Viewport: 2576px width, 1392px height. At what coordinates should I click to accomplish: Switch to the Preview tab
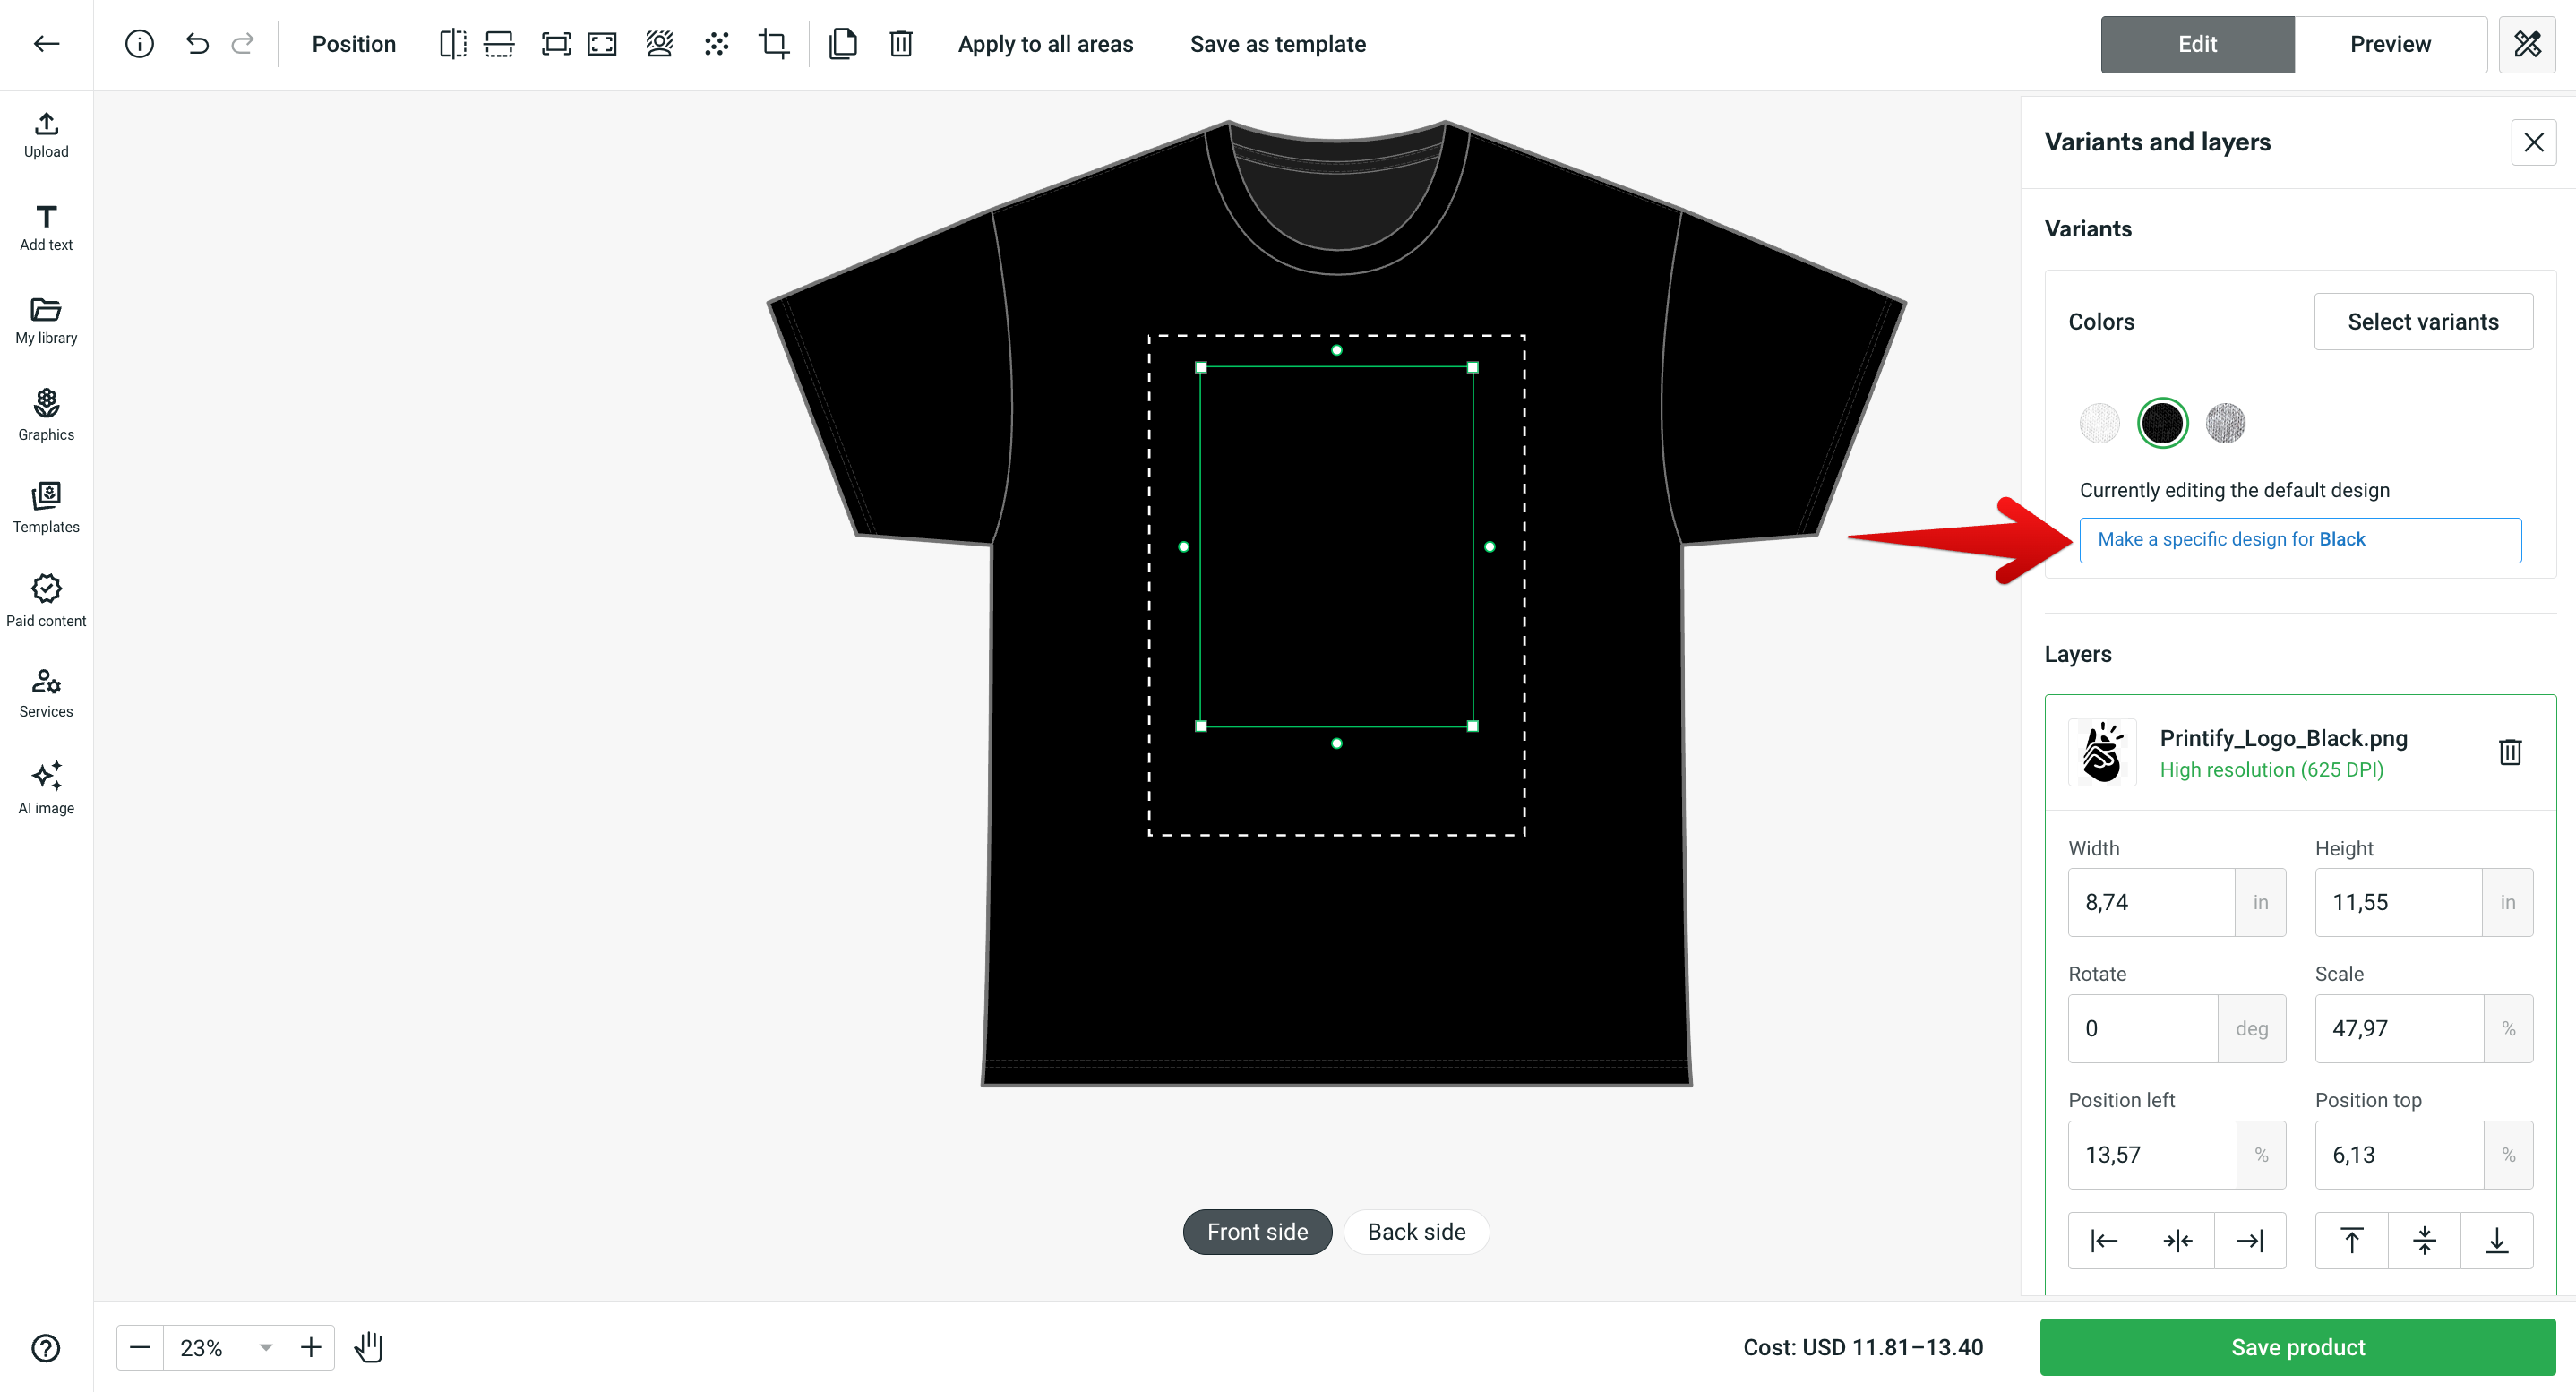click(x=2391, y=43)
